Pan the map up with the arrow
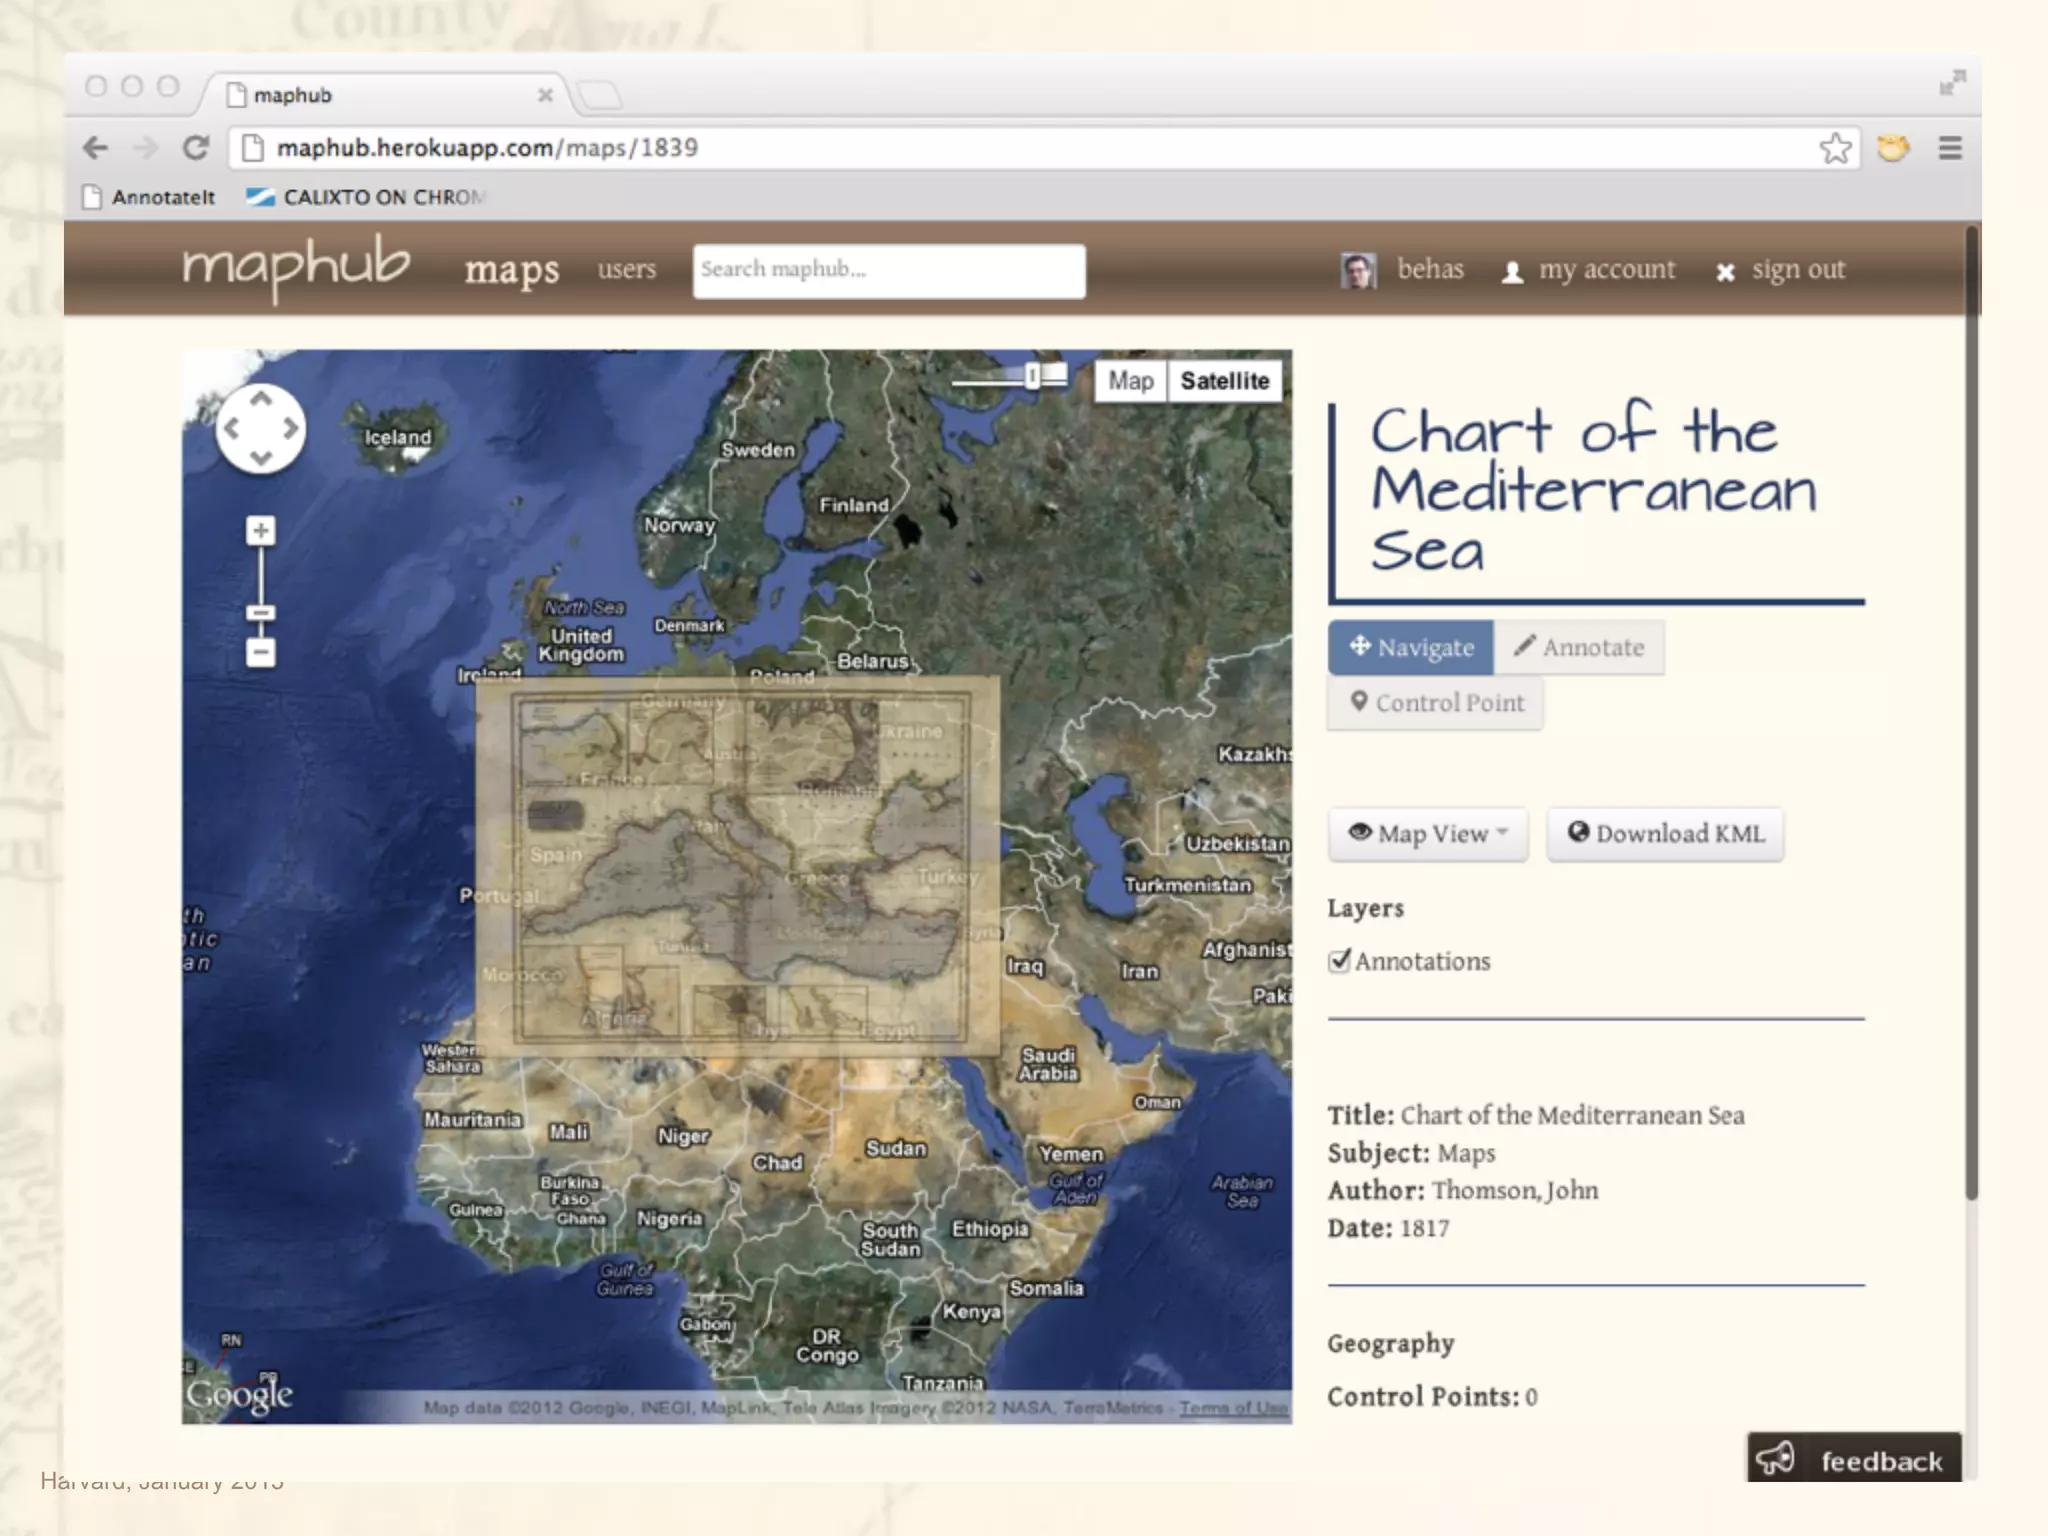The height and width of the screenshot is (1536, 2048). [x=261, y=399]
